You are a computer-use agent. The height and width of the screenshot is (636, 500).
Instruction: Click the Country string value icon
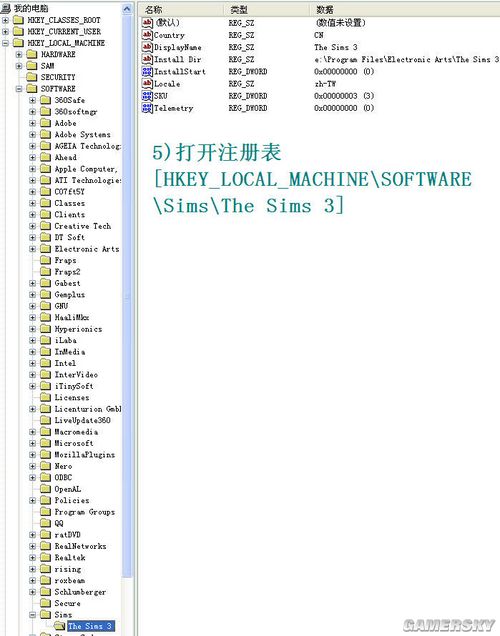tap(147, 35)
